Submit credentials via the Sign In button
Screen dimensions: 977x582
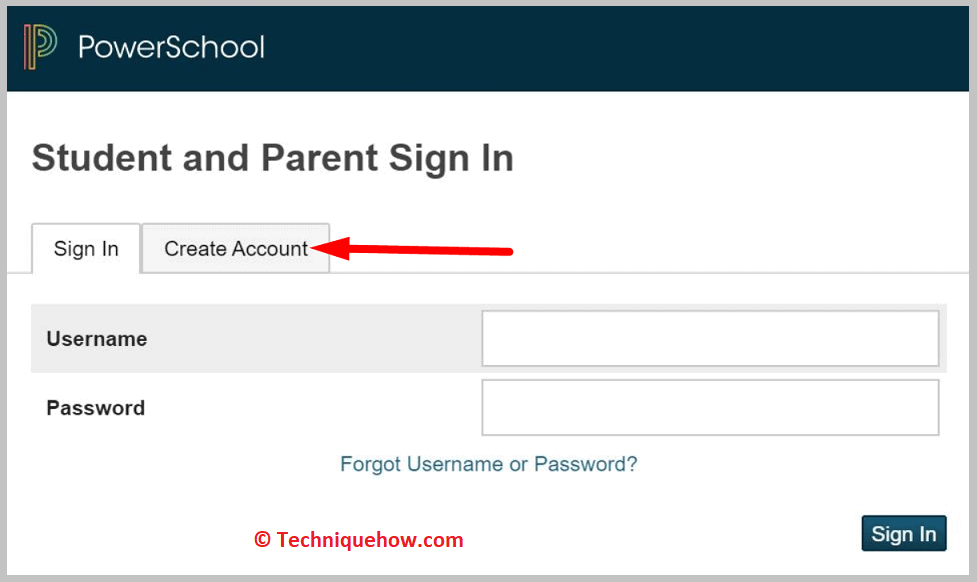(902, 533)
